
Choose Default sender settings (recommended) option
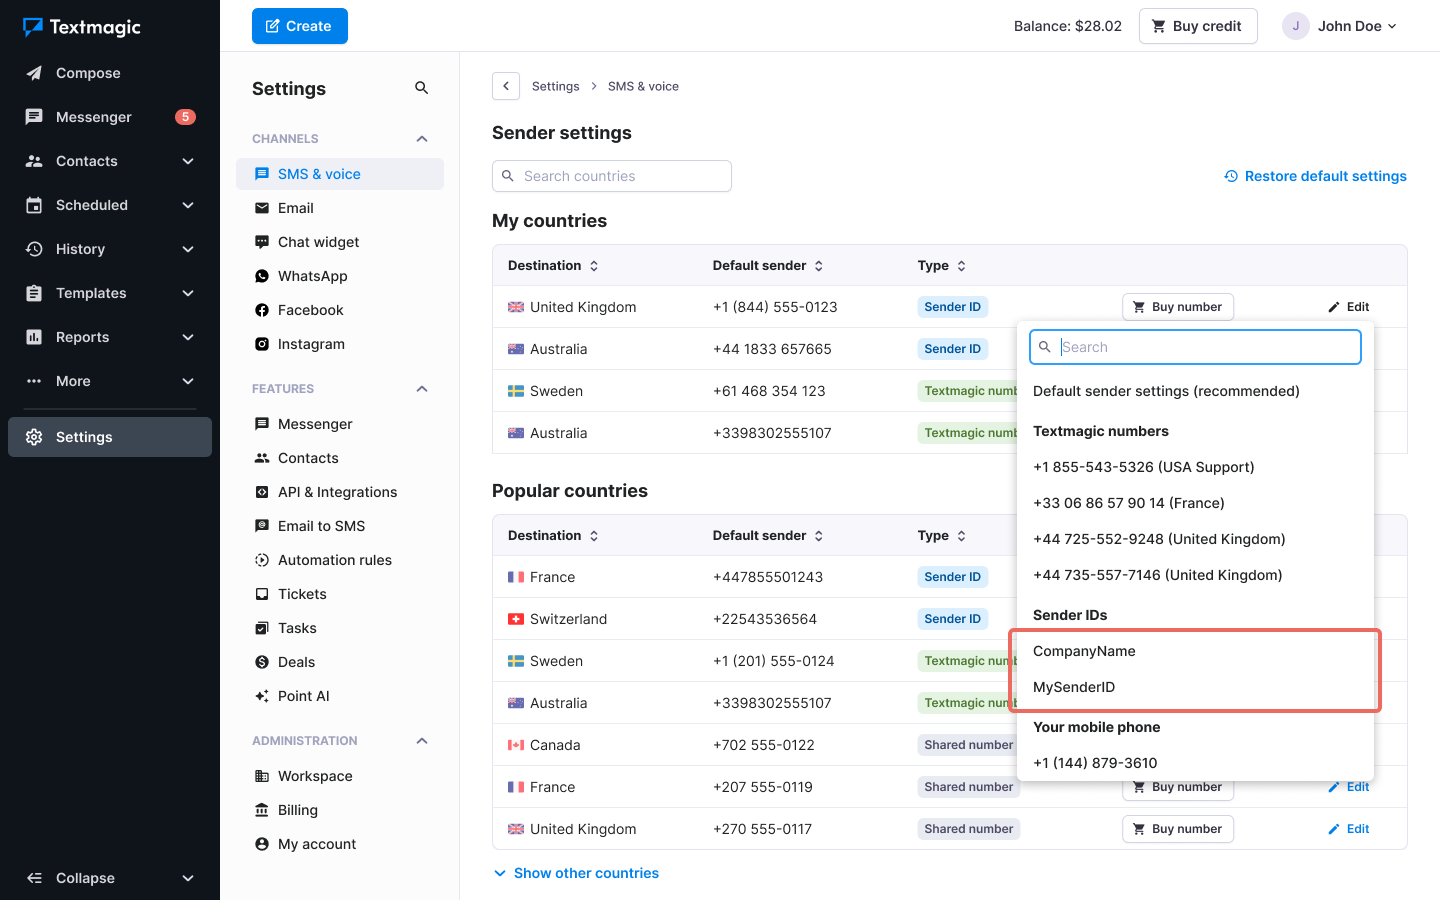(1166, 391)
